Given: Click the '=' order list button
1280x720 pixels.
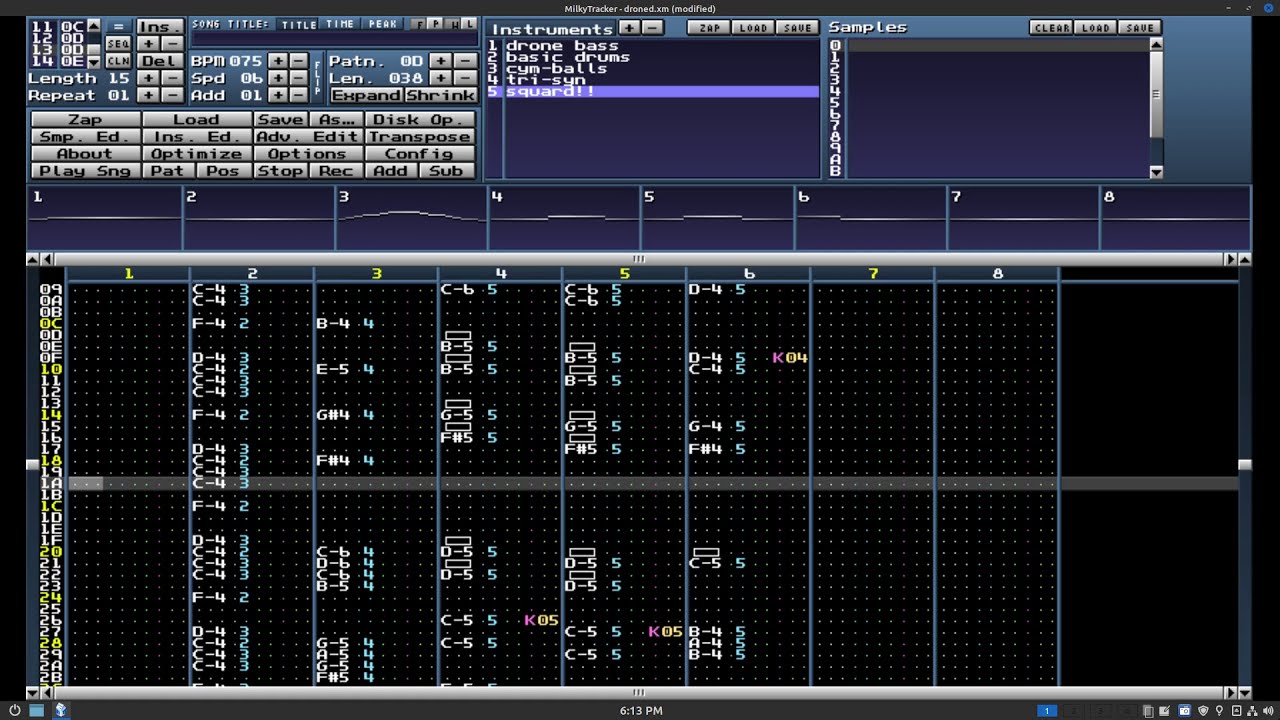Looking at the screenshot, I should point(118,27).
